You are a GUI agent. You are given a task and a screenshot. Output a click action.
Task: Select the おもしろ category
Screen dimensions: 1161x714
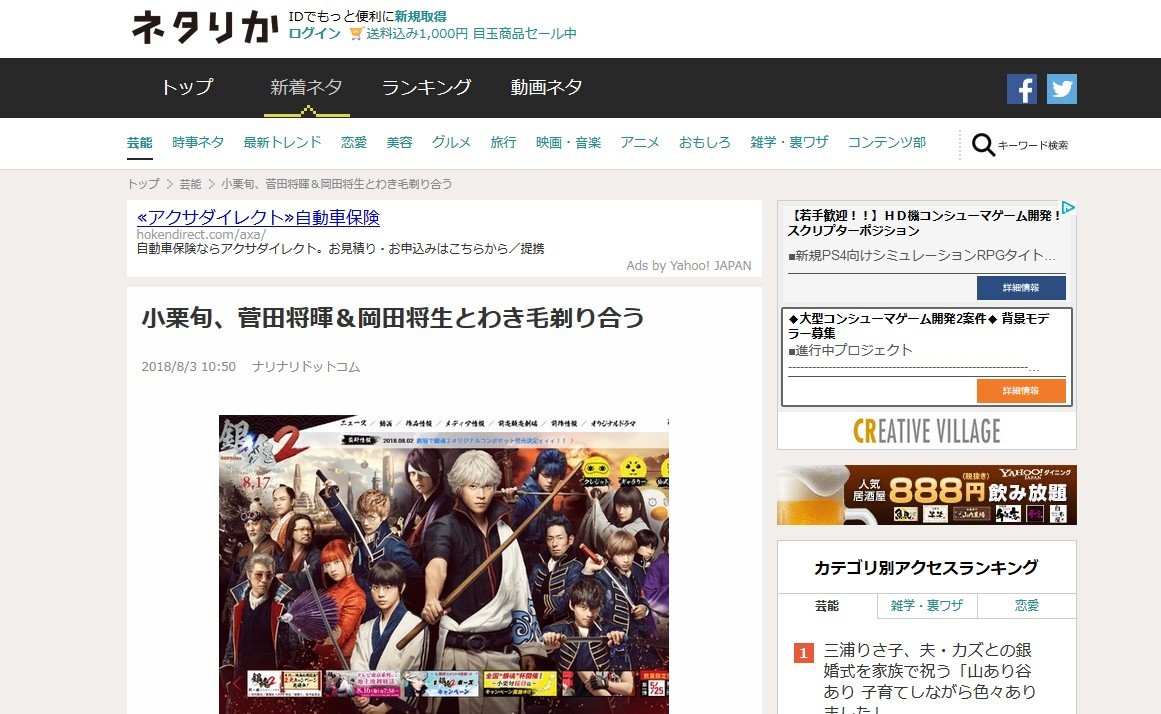(x=705, y=142)
